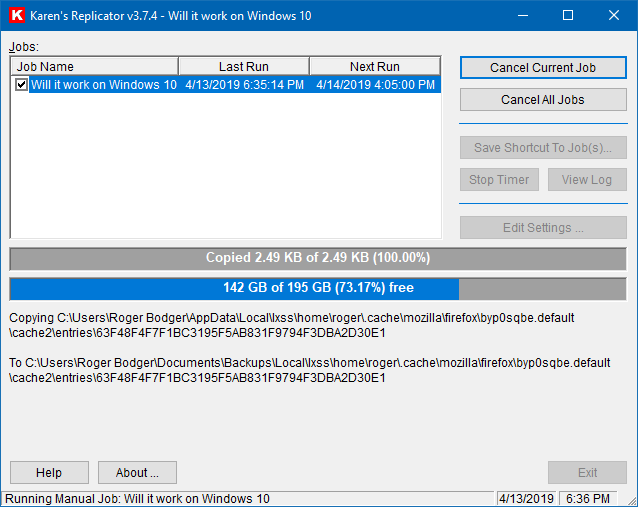Viewport: 638px width, 507px height.
Task: Click Last Run value 4/13/2019 6:35:14 PM
Action: click(x=245, y=85)
